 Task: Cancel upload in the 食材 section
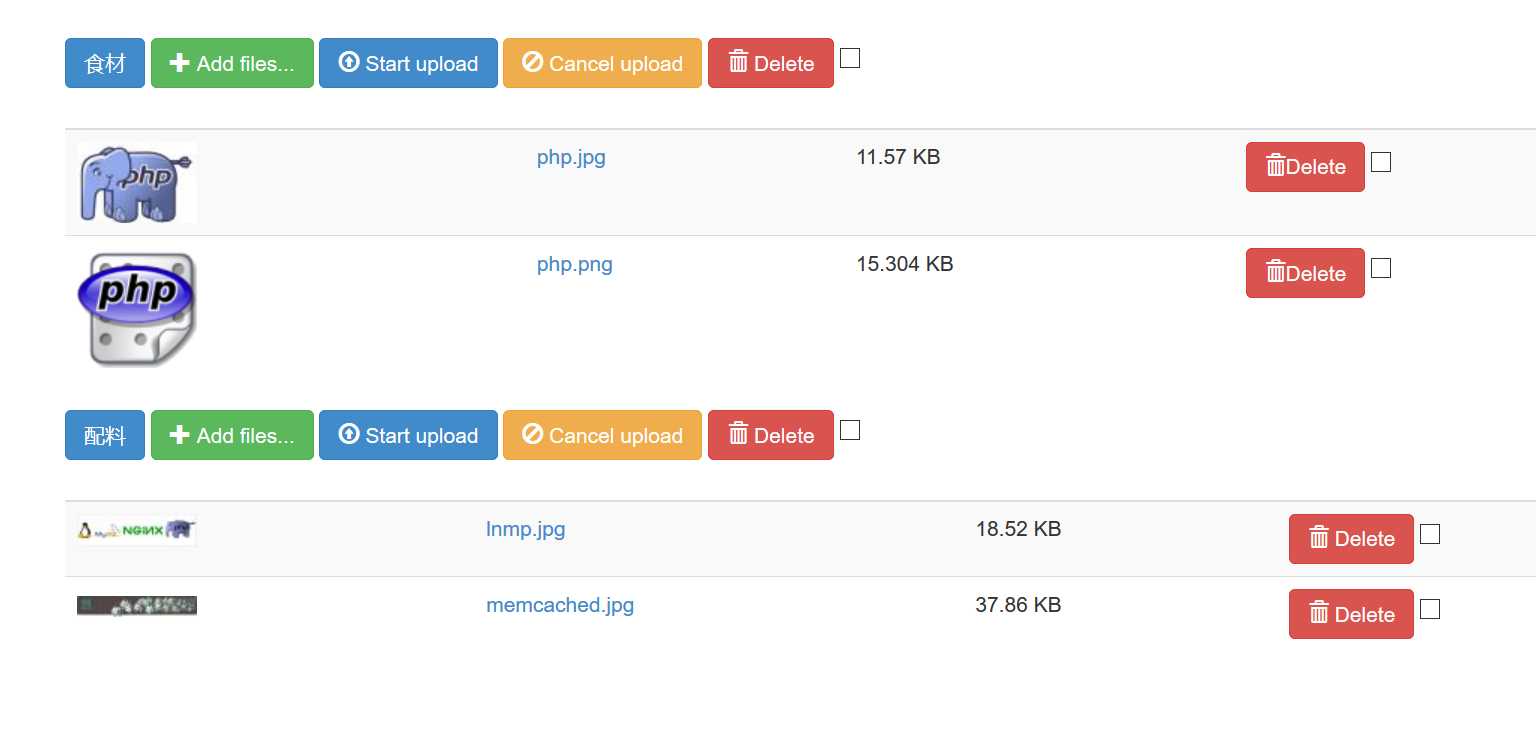[x=602, y=63]
